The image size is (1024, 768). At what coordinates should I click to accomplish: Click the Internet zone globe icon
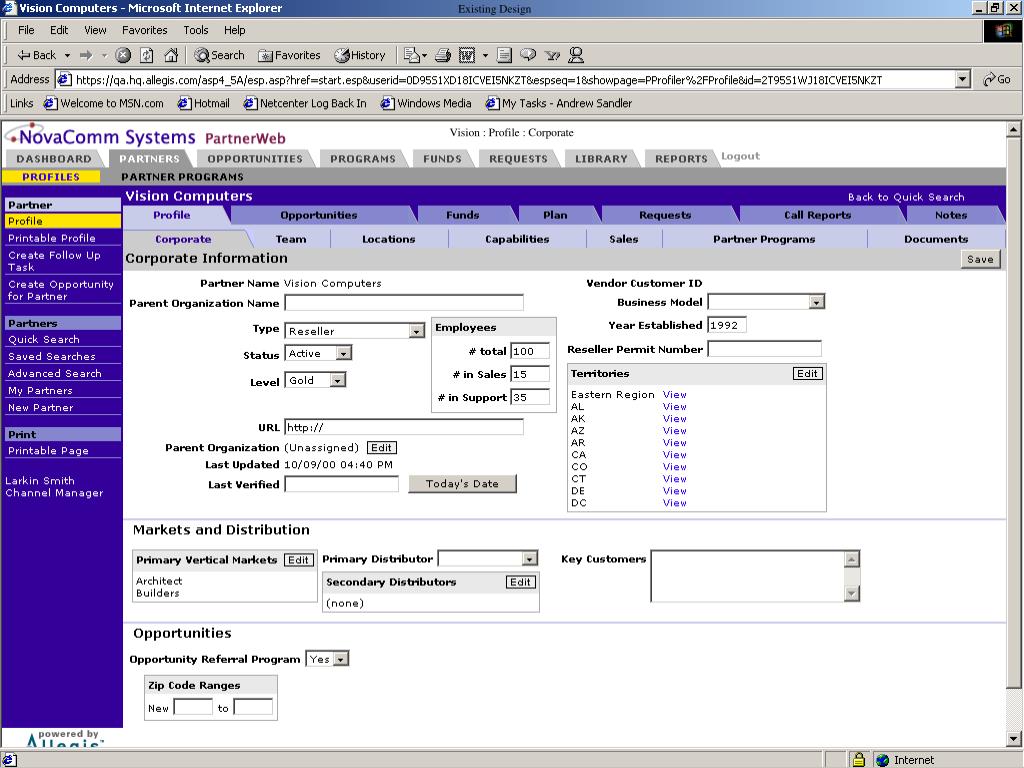pos(883,760)
